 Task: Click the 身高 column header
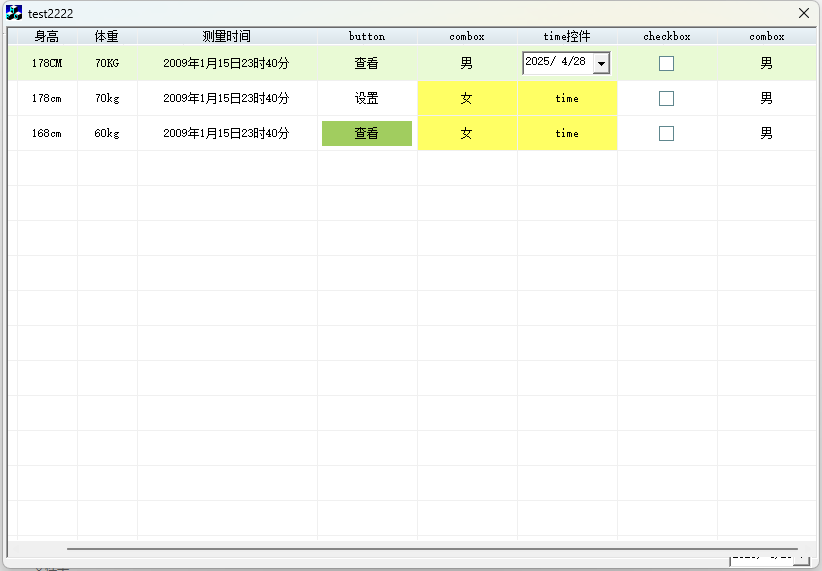[x=46, y=36]
